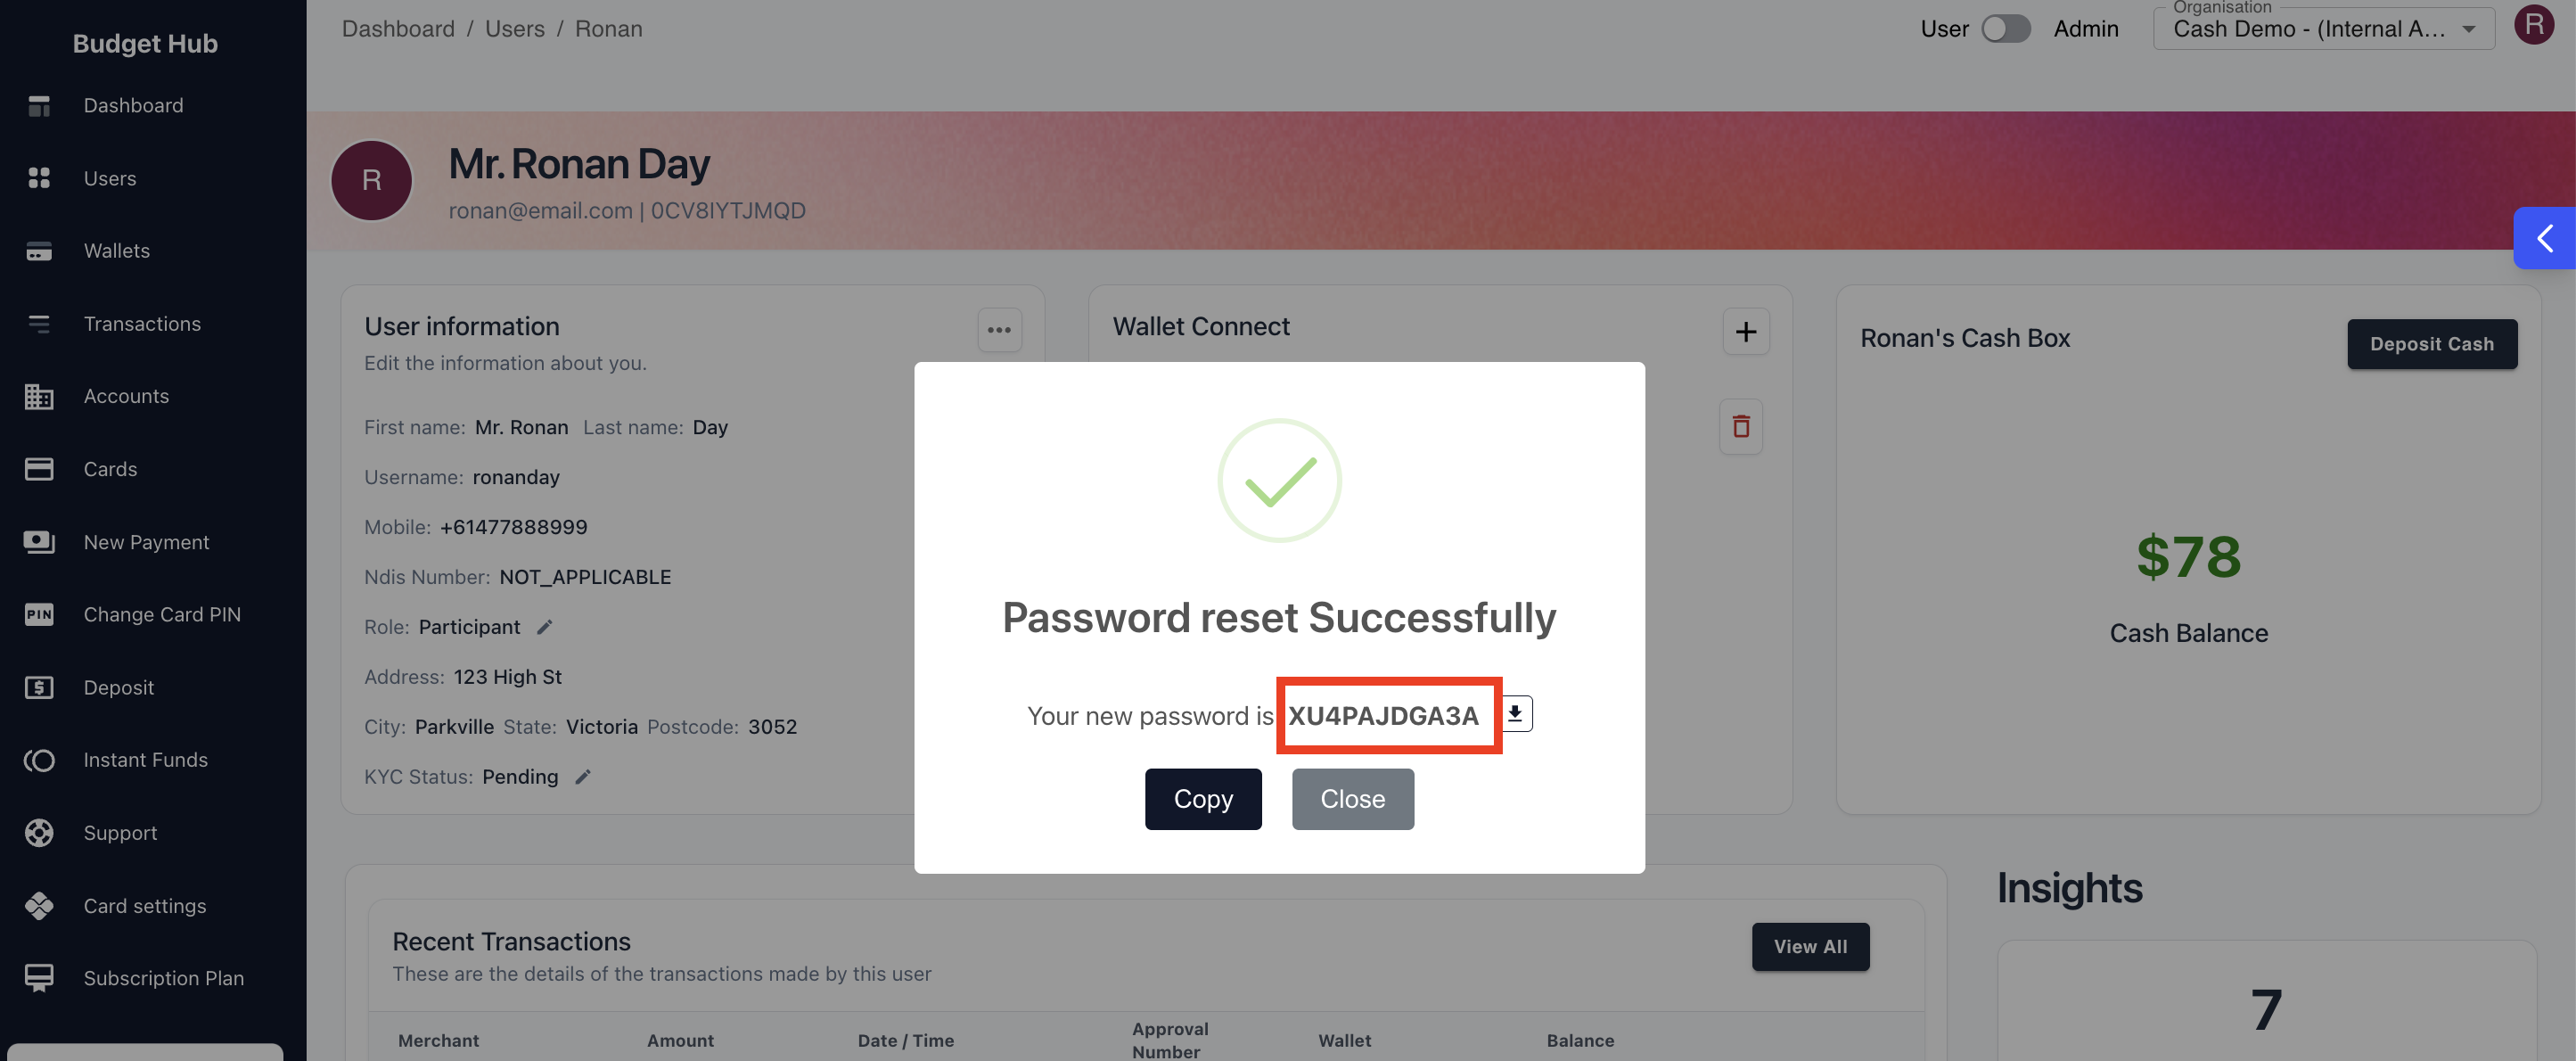The height and width of the screenshot is (1061, 2576).
Task: Click the R profile avatar top right
Action: pyautogui.click(x=2533, y=24)
